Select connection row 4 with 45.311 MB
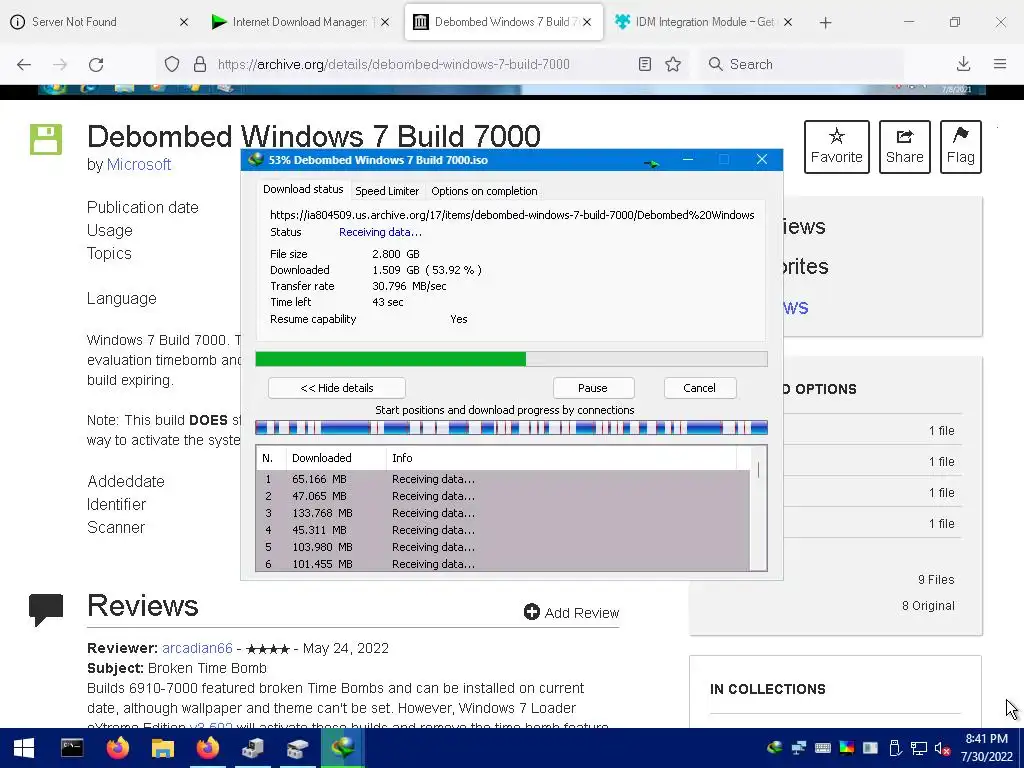The image size is (1024, 768). (503, 530)
